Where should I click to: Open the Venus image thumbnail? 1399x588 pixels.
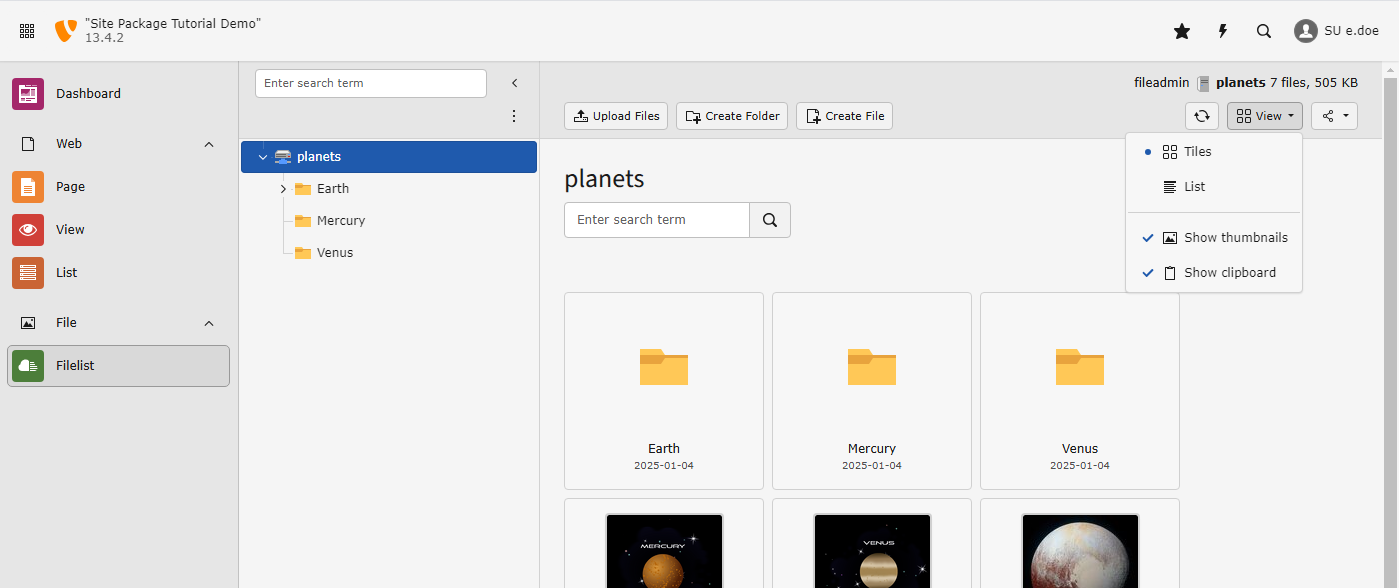click(x=872, y=551)
